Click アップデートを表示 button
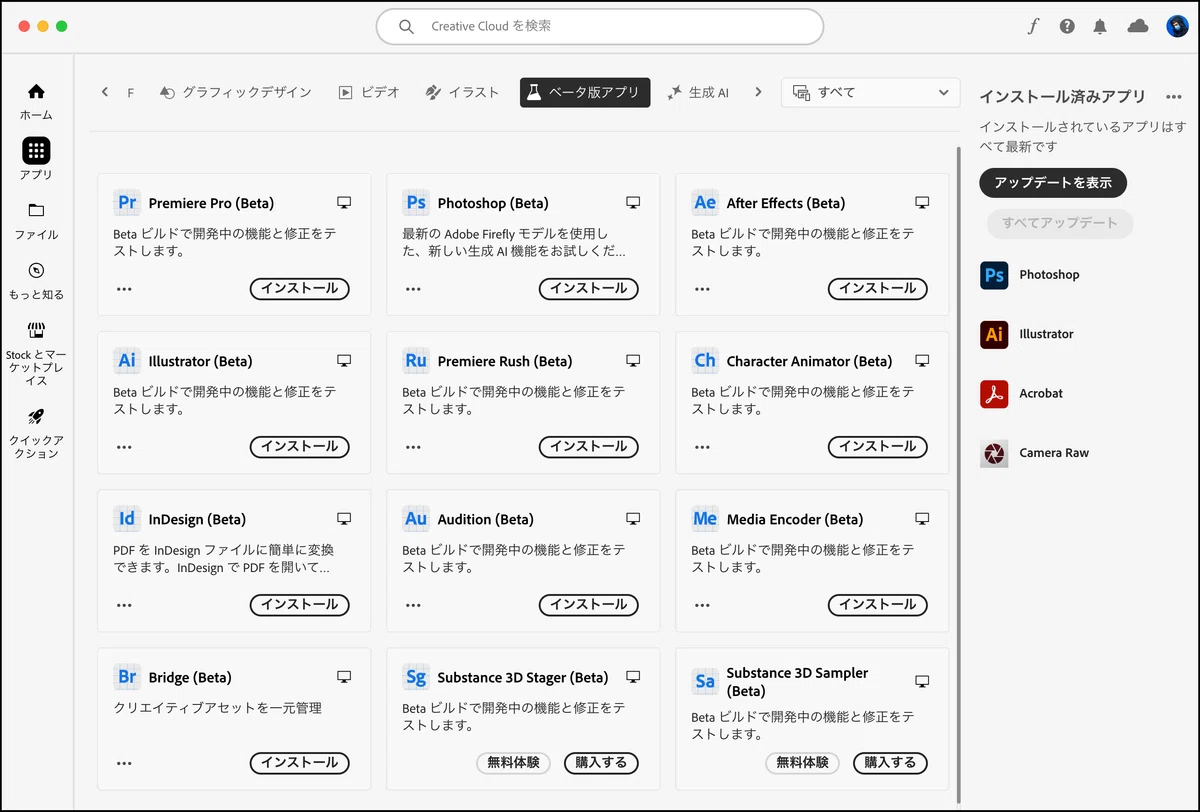Viewport: 1200px width, 812px height. 1053,183
